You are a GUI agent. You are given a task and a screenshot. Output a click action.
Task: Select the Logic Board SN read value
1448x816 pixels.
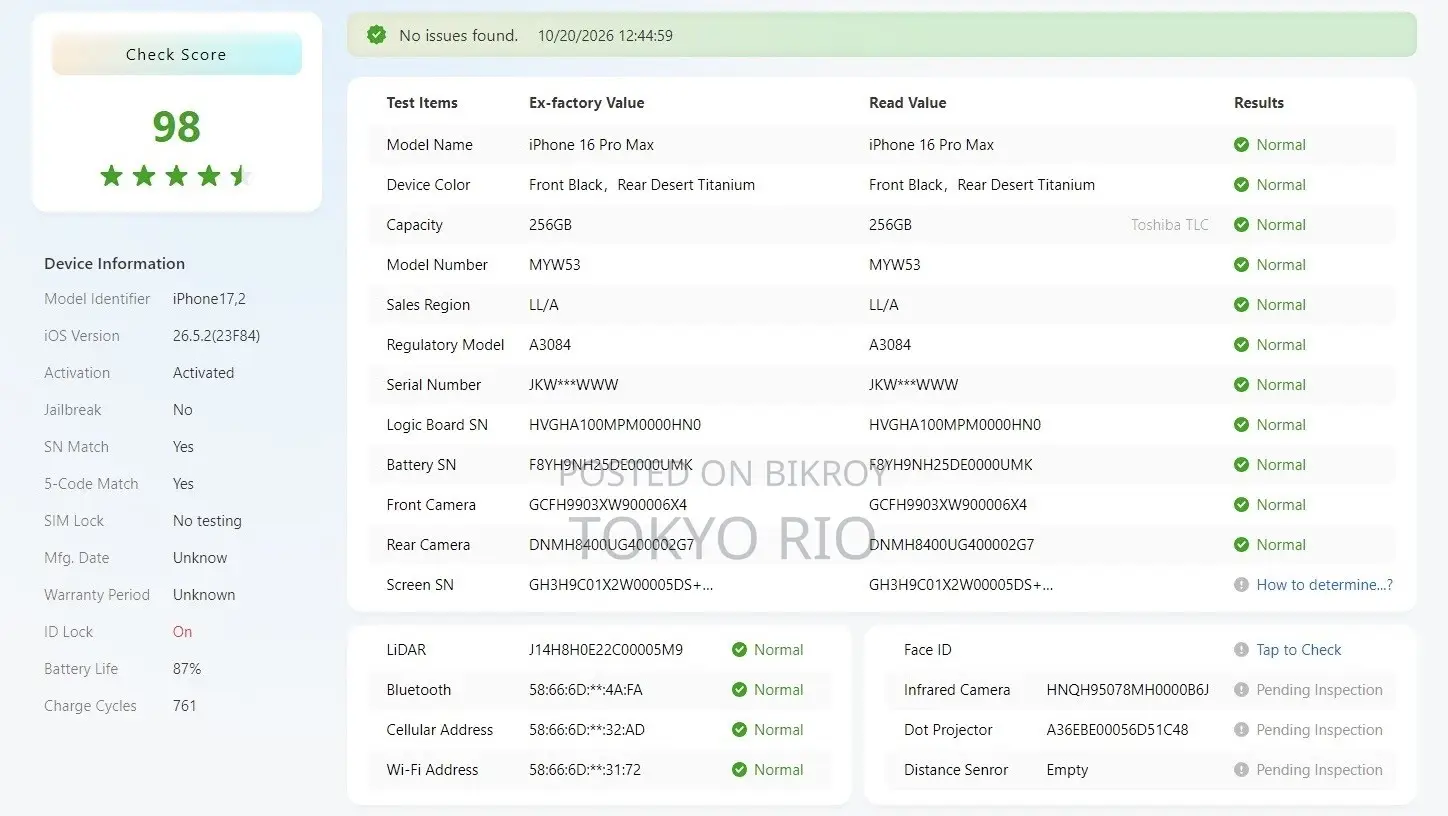[x=955, y=425]
